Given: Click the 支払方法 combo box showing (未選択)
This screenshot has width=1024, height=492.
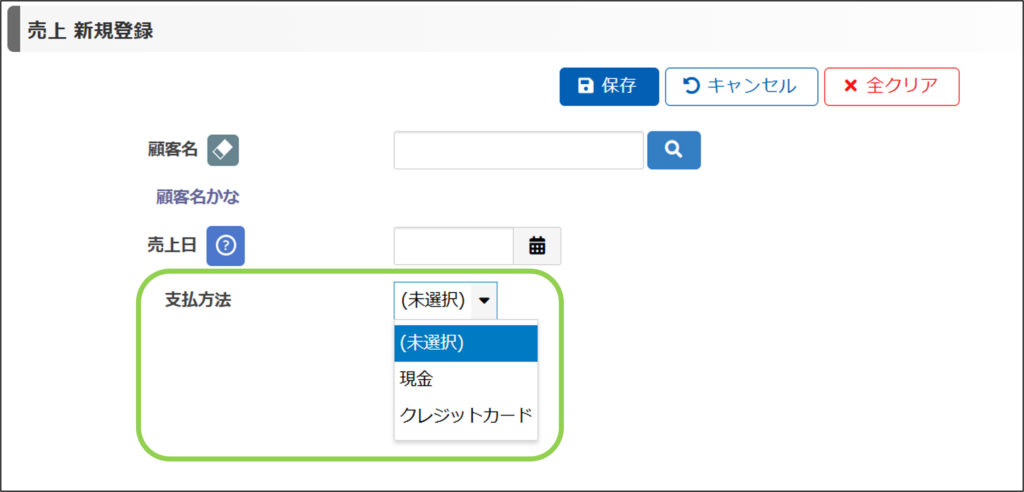Looking at the screenshot, I should point(433,299).
